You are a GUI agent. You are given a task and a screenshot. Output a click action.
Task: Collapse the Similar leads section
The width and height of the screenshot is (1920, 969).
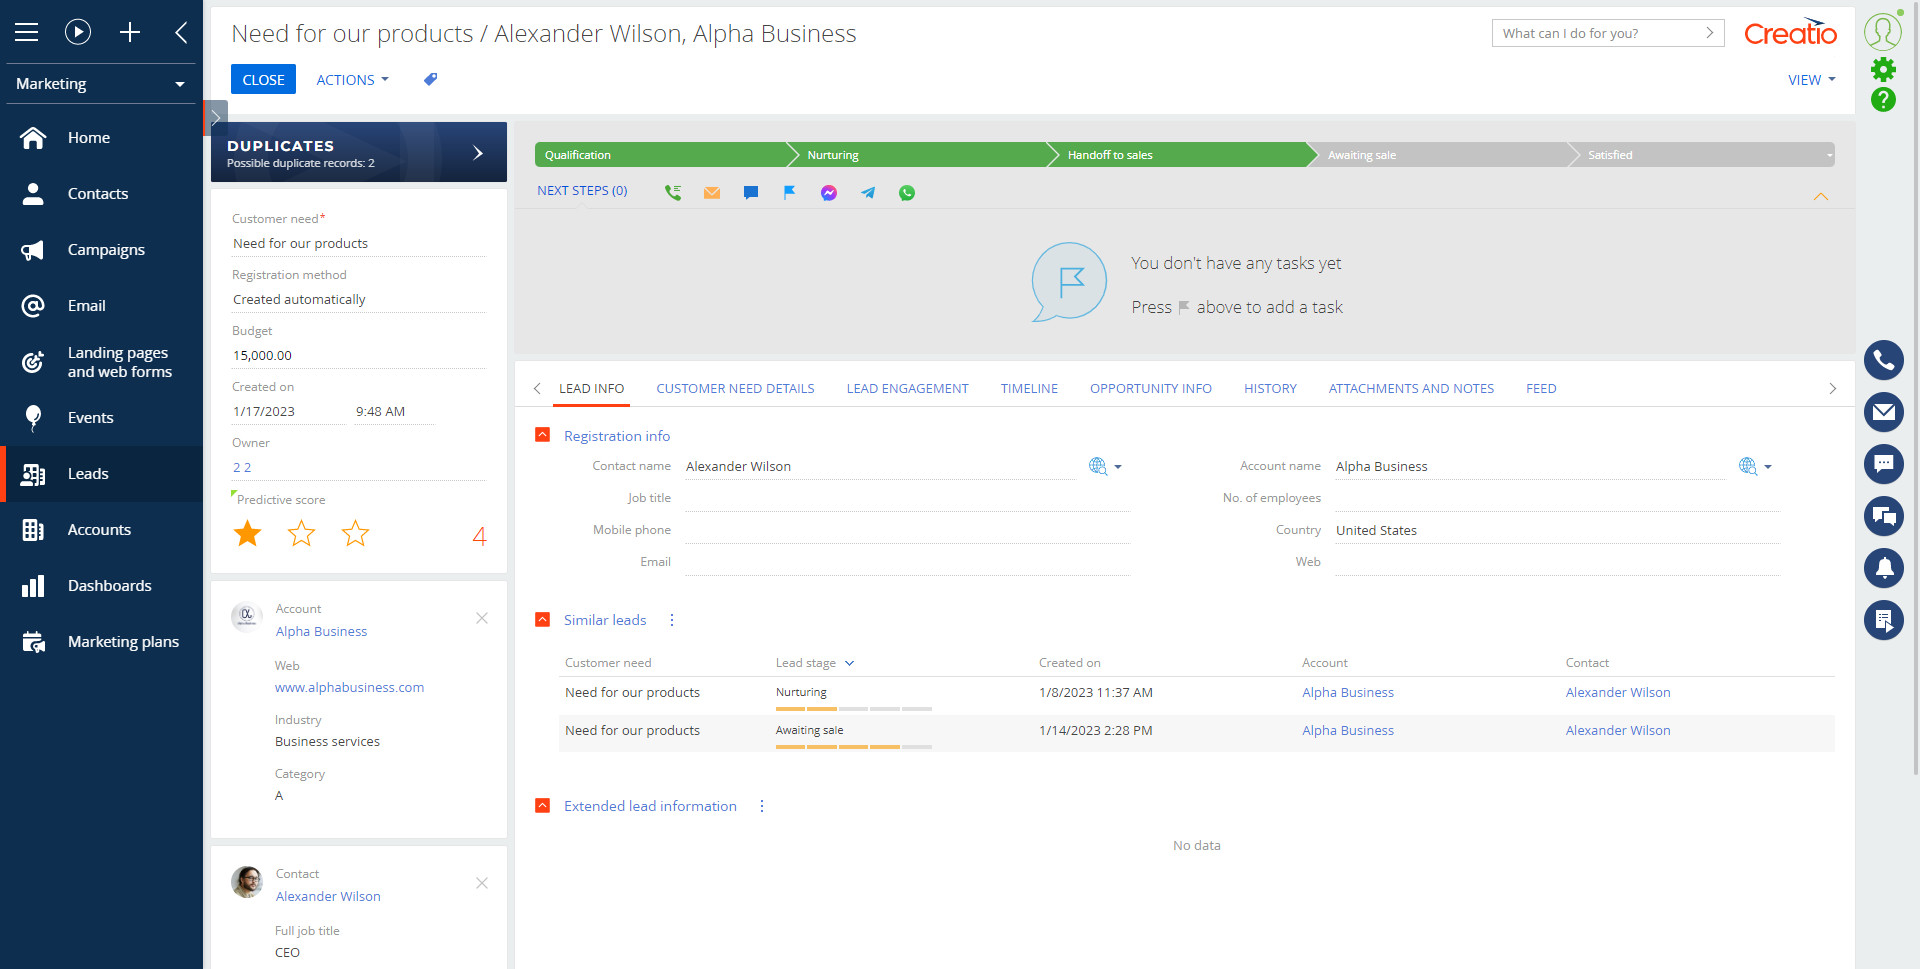click(543, 620)
